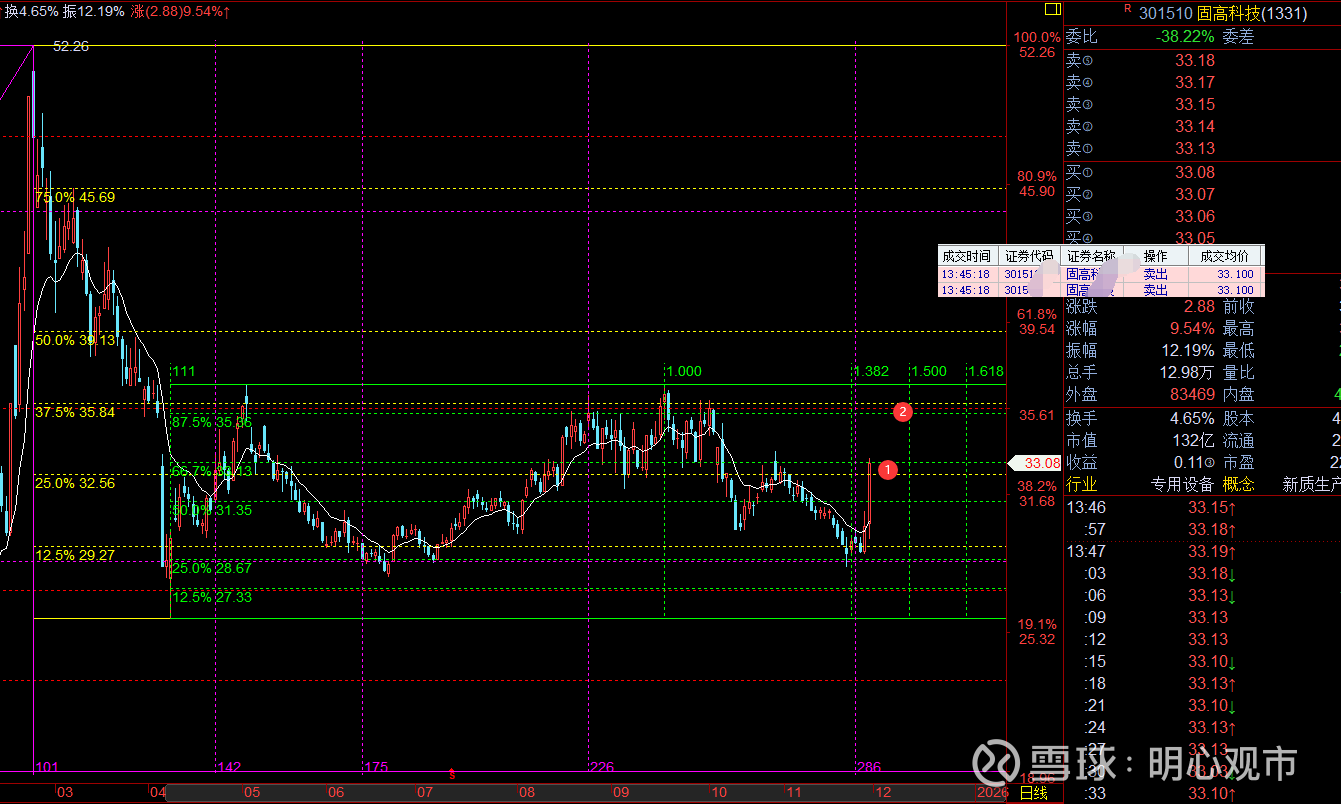The image size is (1341, 808).
Task: Click the 买① bid price 33.08 row
Action: (x=1195, y=173)
